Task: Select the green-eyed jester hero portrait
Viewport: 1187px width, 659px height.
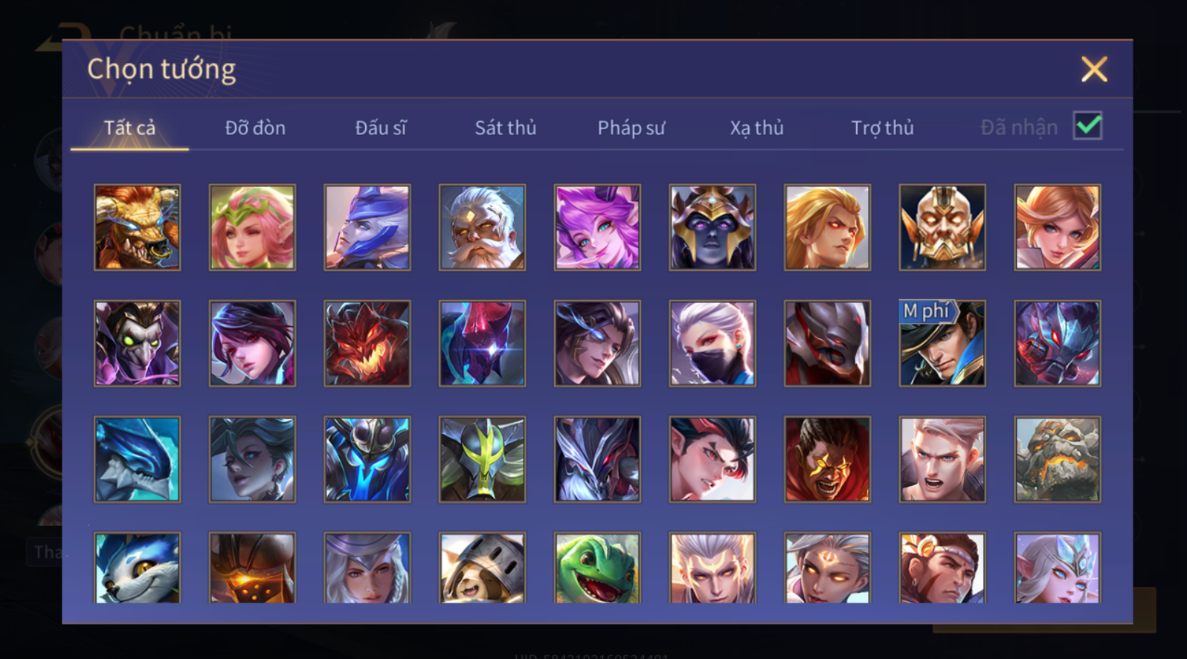Action: (137, 343)
